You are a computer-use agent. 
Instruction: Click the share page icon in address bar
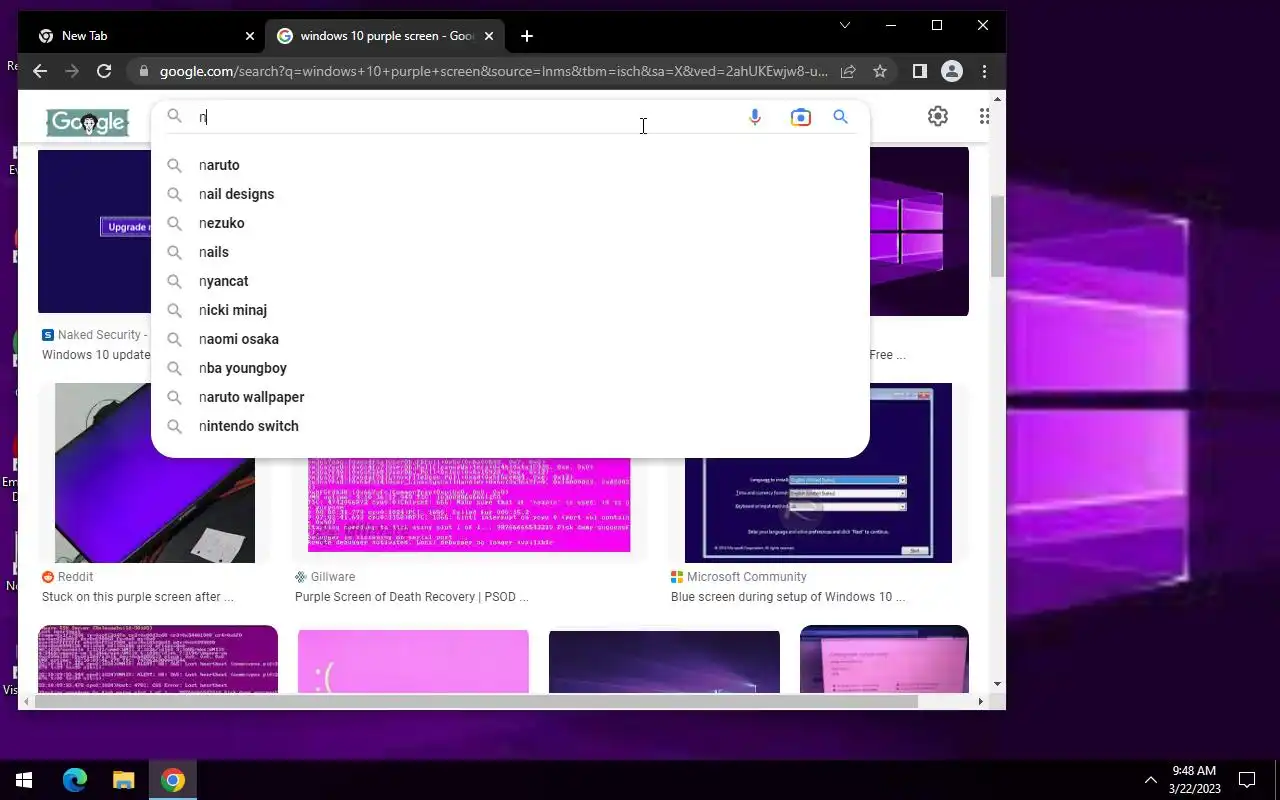(x=848, y=71)
